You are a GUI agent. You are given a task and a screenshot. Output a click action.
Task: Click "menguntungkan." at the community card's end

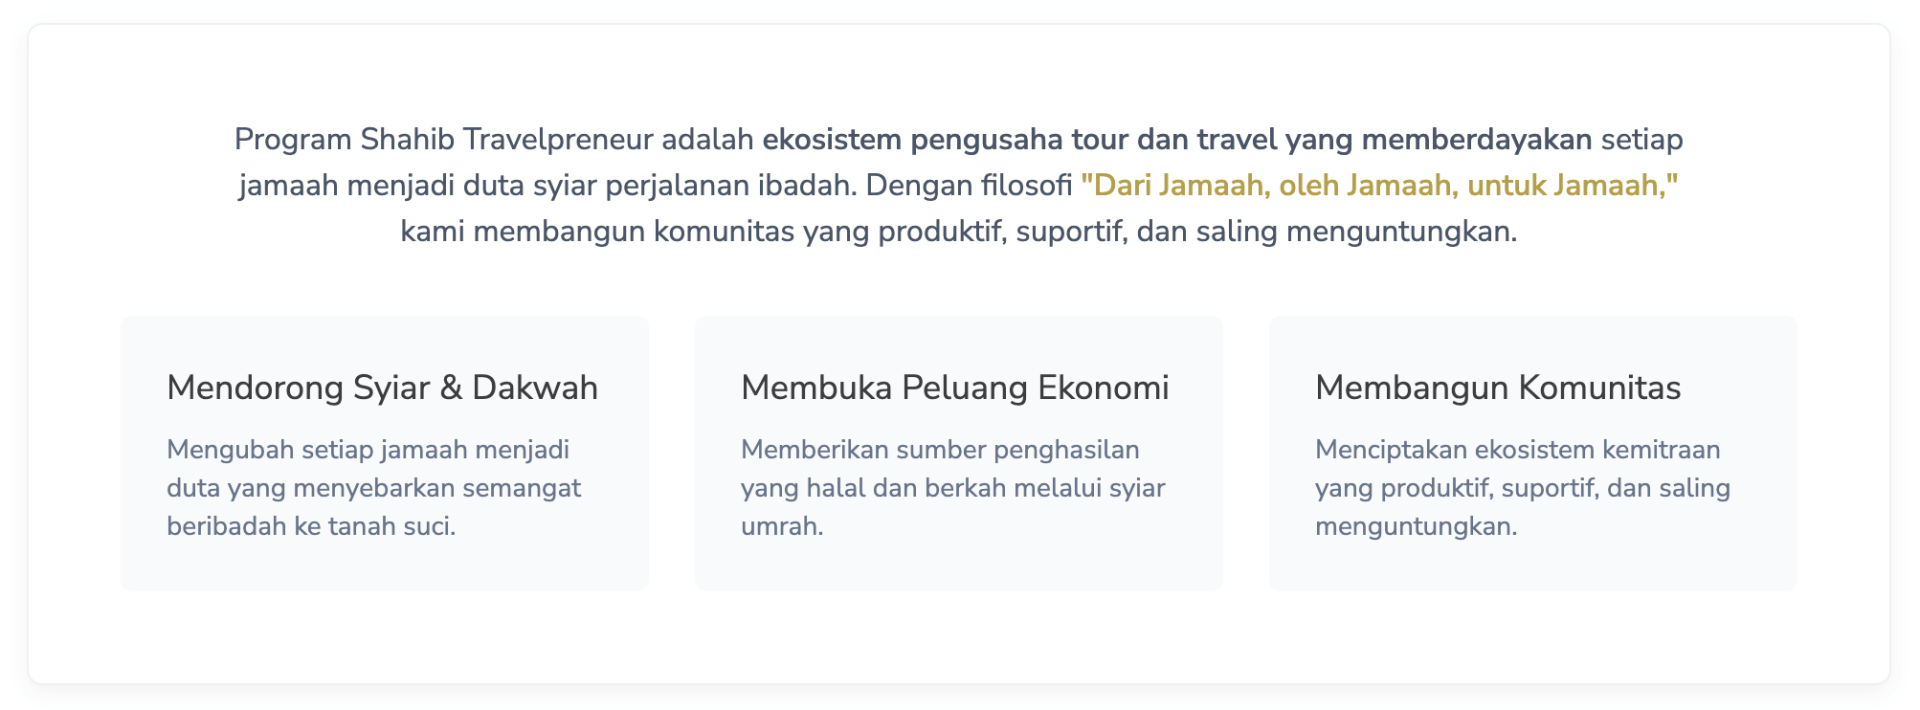coord(1415,526)
